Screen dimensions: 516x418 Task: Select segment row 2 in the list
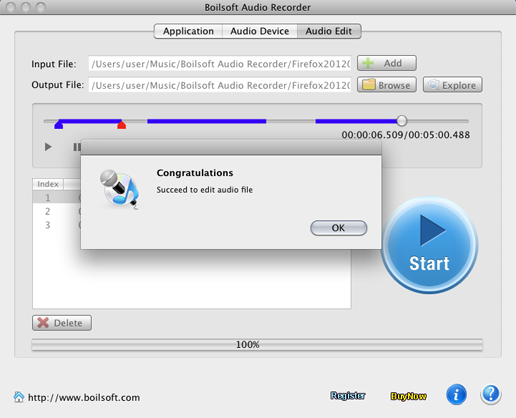pos(57,211)
